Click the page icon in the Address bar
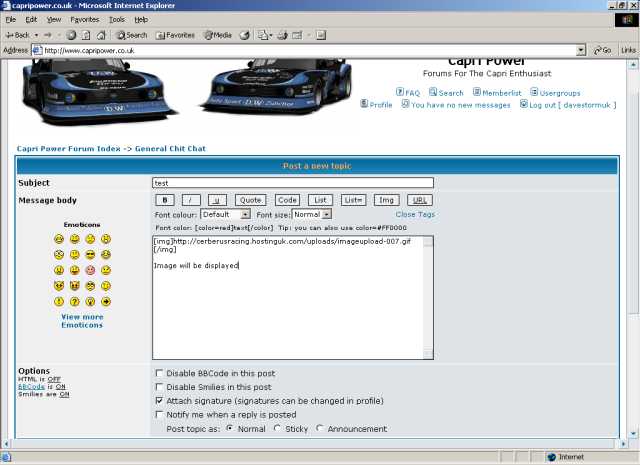This screenshot has height=465, width=640. coord(37,50)
